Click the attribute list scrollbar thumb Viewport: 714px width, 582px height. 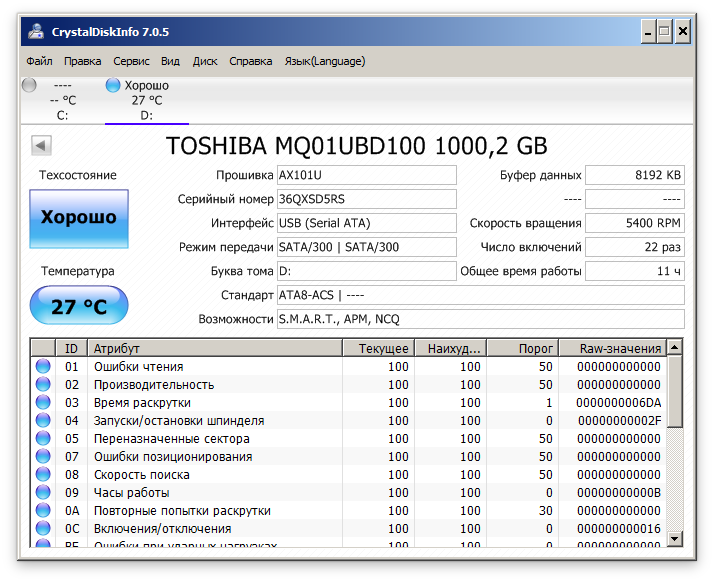(x=675, y=391)
